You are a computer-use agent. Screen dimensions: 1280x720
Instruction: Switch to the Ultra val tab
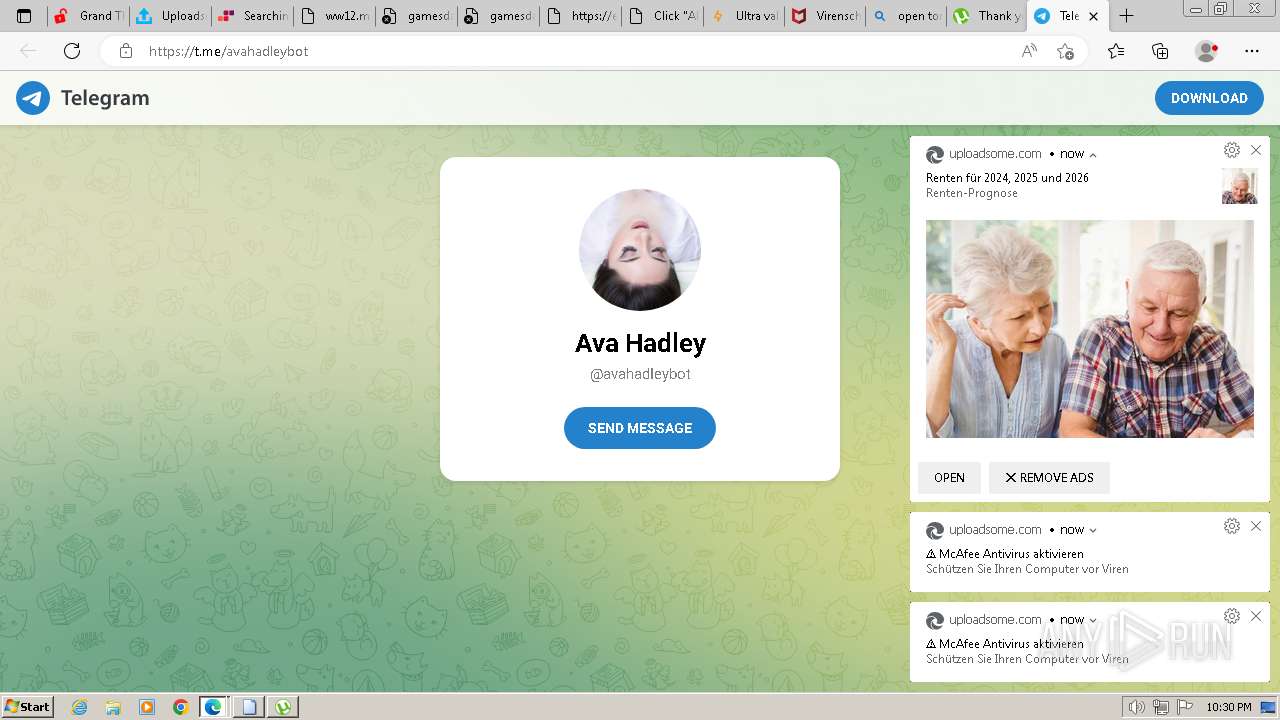(x=745, y=16)
